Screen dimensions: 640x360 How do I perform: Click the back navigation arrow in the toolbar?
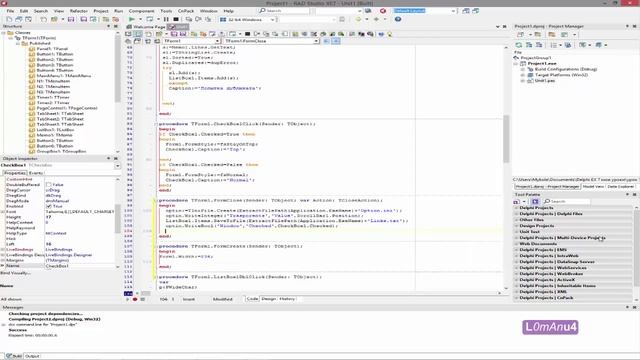(358, 19)
